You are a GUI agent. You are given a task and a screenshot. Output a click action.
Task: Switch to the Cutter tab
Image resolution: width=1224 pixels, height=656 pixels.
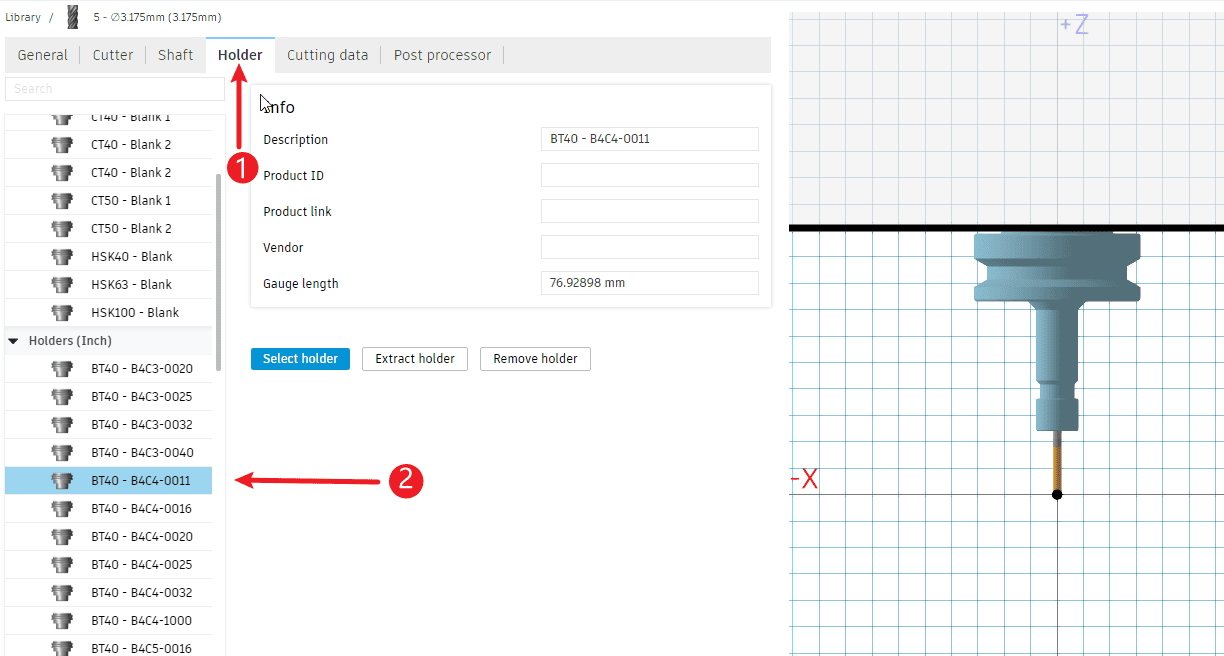113,55
